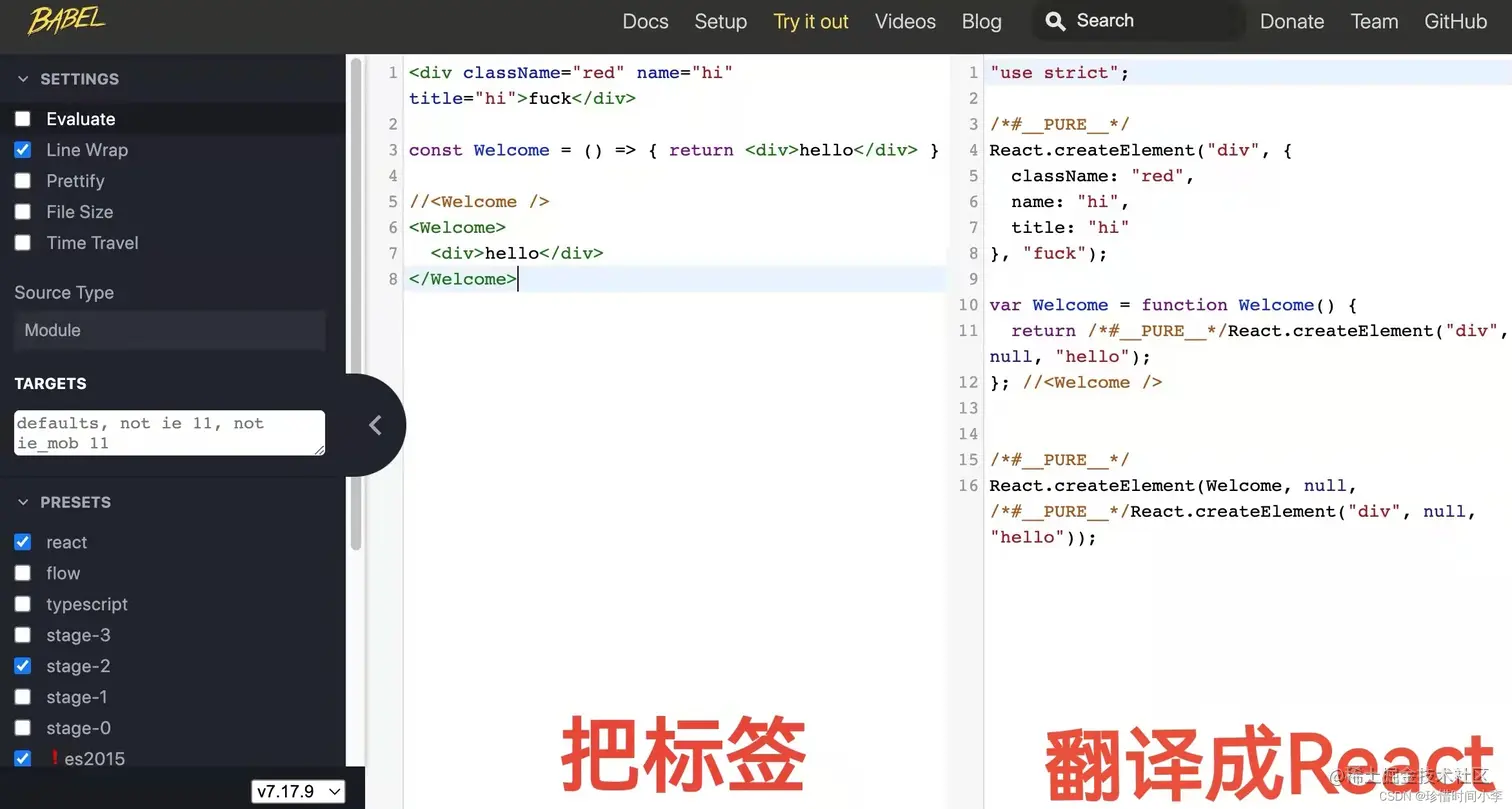Image resolution: width=1512 pixels, height=809 pixels.
Task: Open the Babel version v7.17.9 dropdown
Action: pyautogui.click(x=297, y=791)
